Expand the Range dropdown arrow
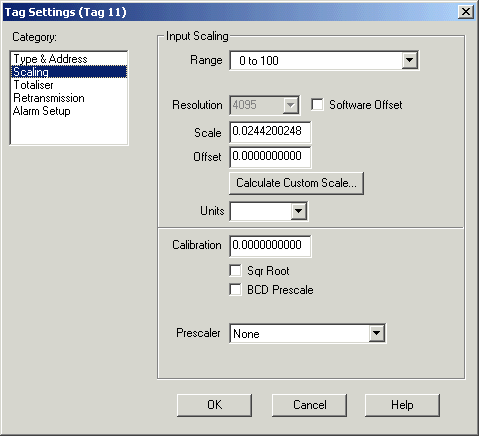Viewport: 479px width, 436px height. (410, 60)
